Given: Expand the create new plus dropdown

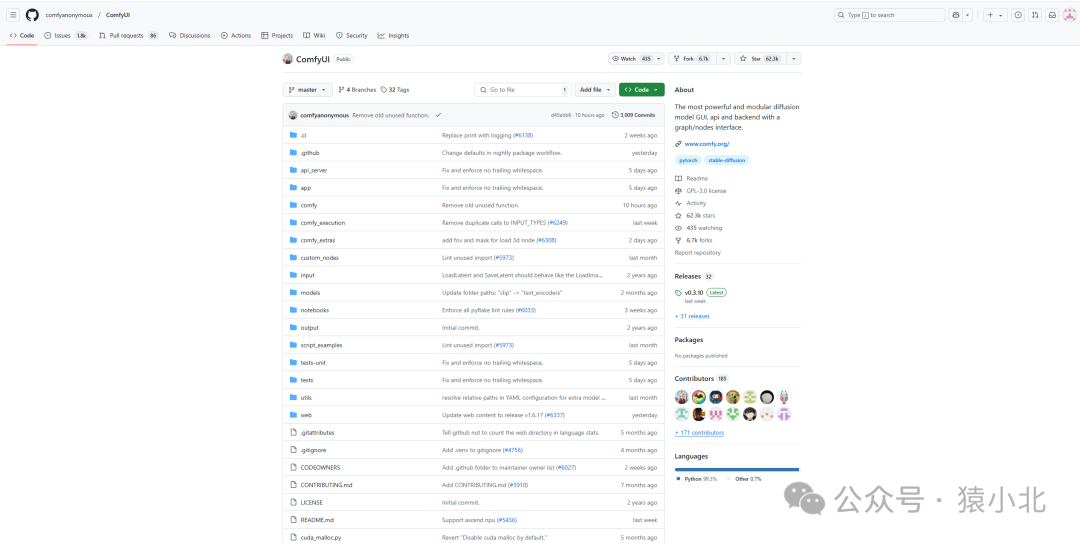Looking at the screenshot, I should [x=995, y=14].
